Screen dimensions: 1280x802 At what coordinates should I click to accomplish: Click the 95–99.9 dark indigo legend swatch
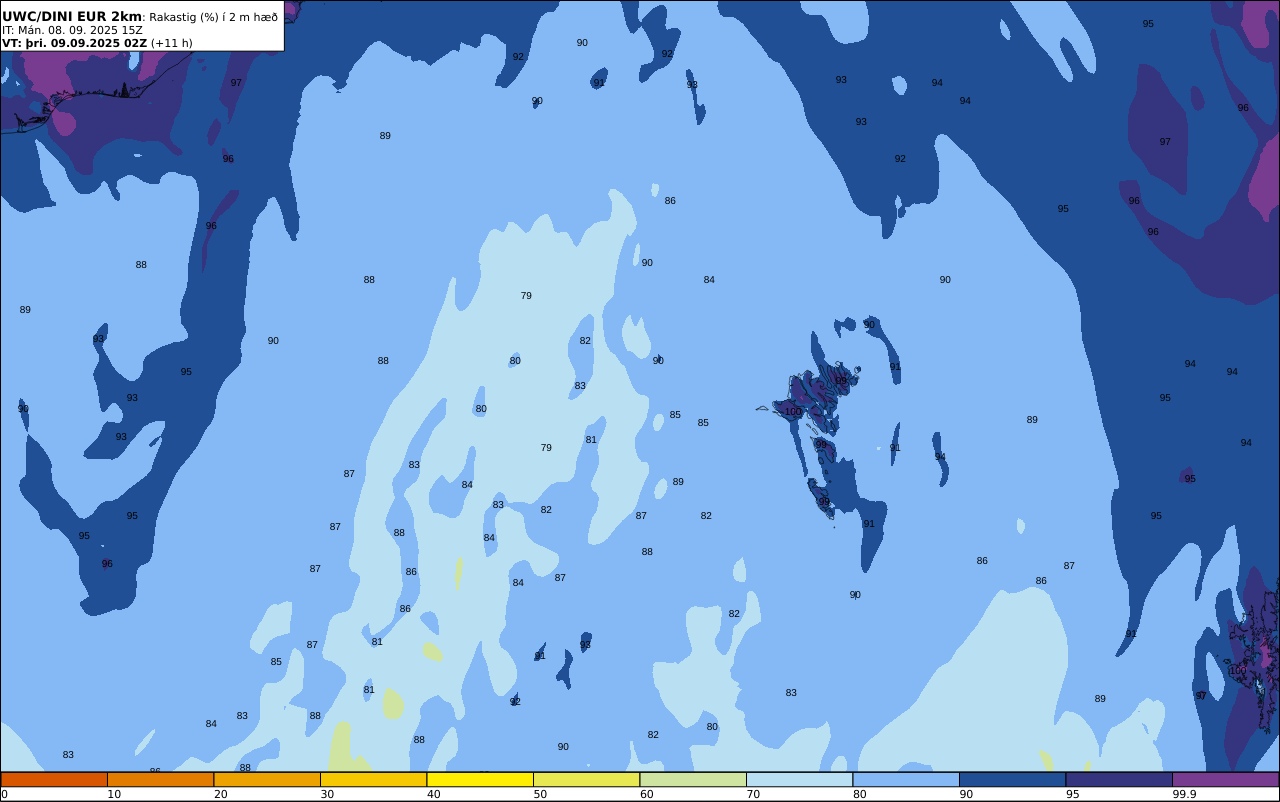pos(1119,779)
